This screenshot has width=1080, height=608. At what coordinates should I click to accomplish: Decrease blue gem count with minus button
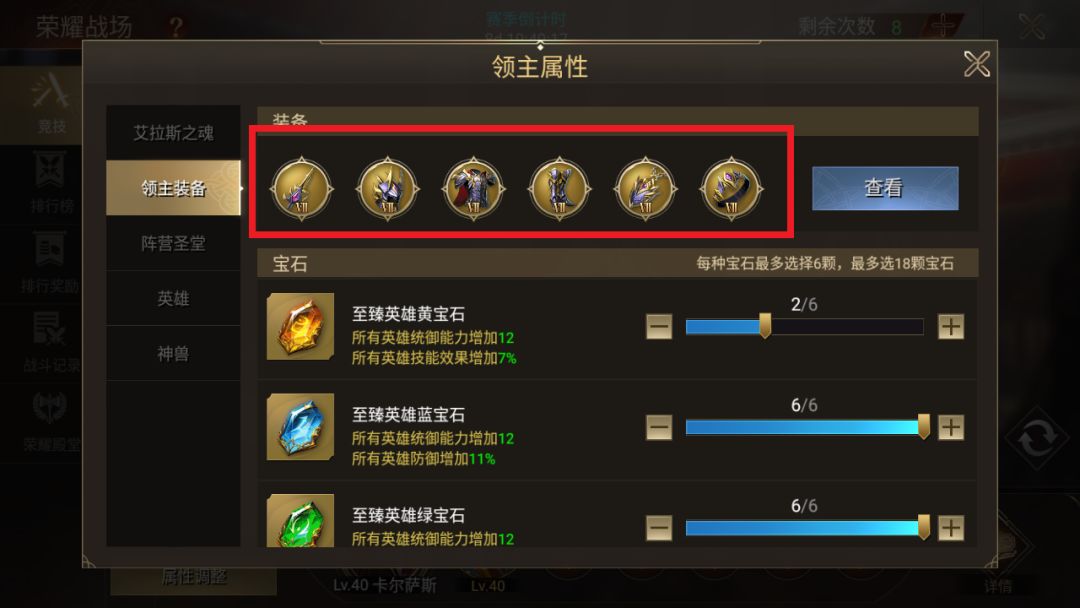tap(658, 427)
